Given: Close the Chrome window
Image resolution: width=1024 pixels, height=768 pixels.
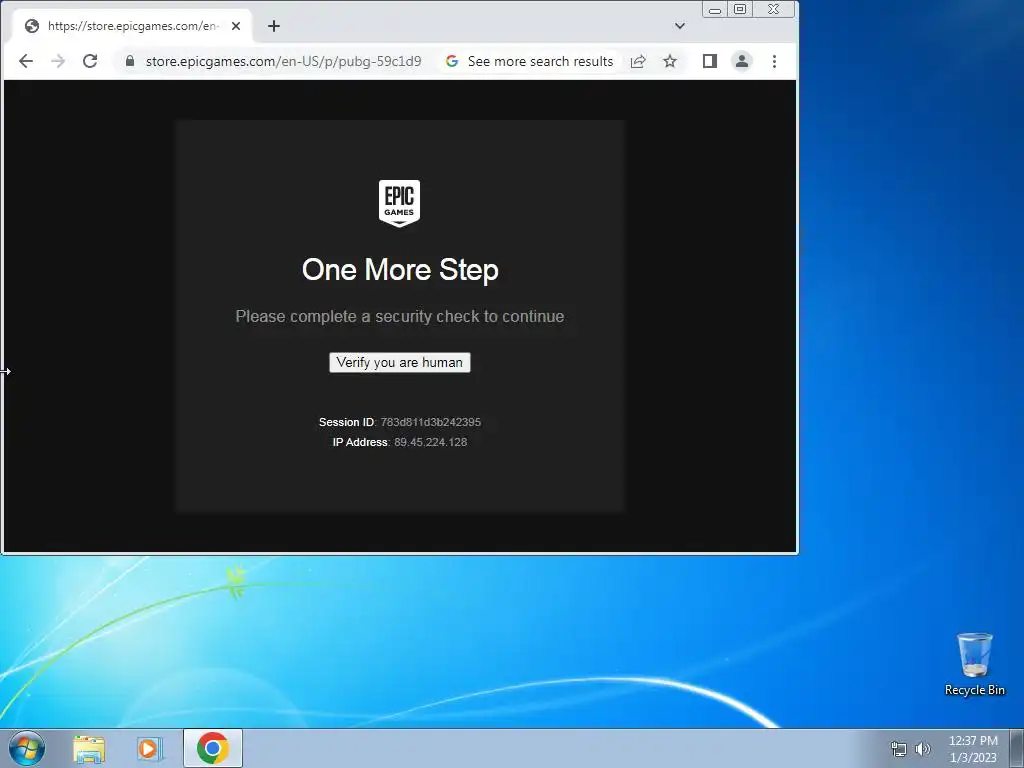Looking at the screenshot, I should (774, 9).
